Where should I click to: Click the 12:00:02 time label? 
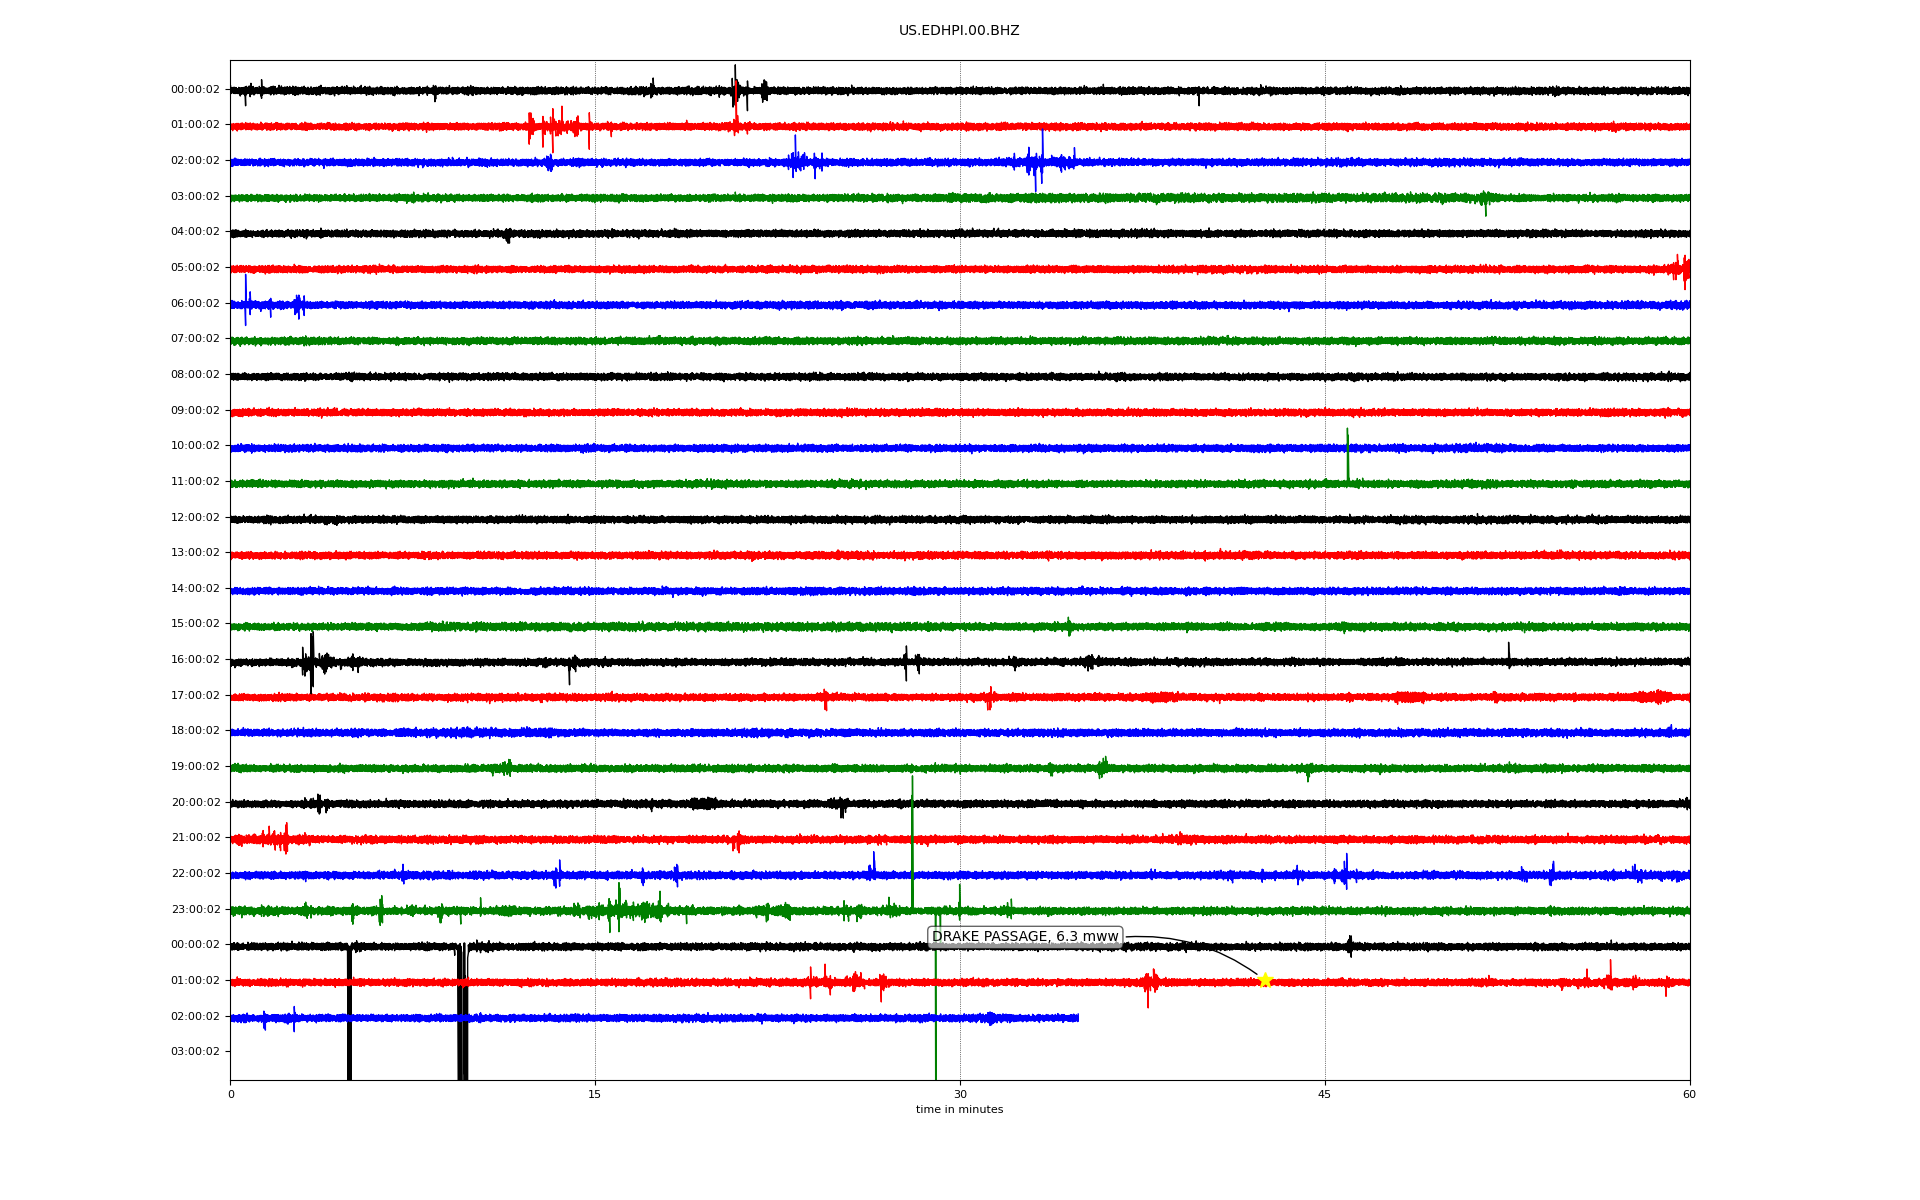pos(195,518)
